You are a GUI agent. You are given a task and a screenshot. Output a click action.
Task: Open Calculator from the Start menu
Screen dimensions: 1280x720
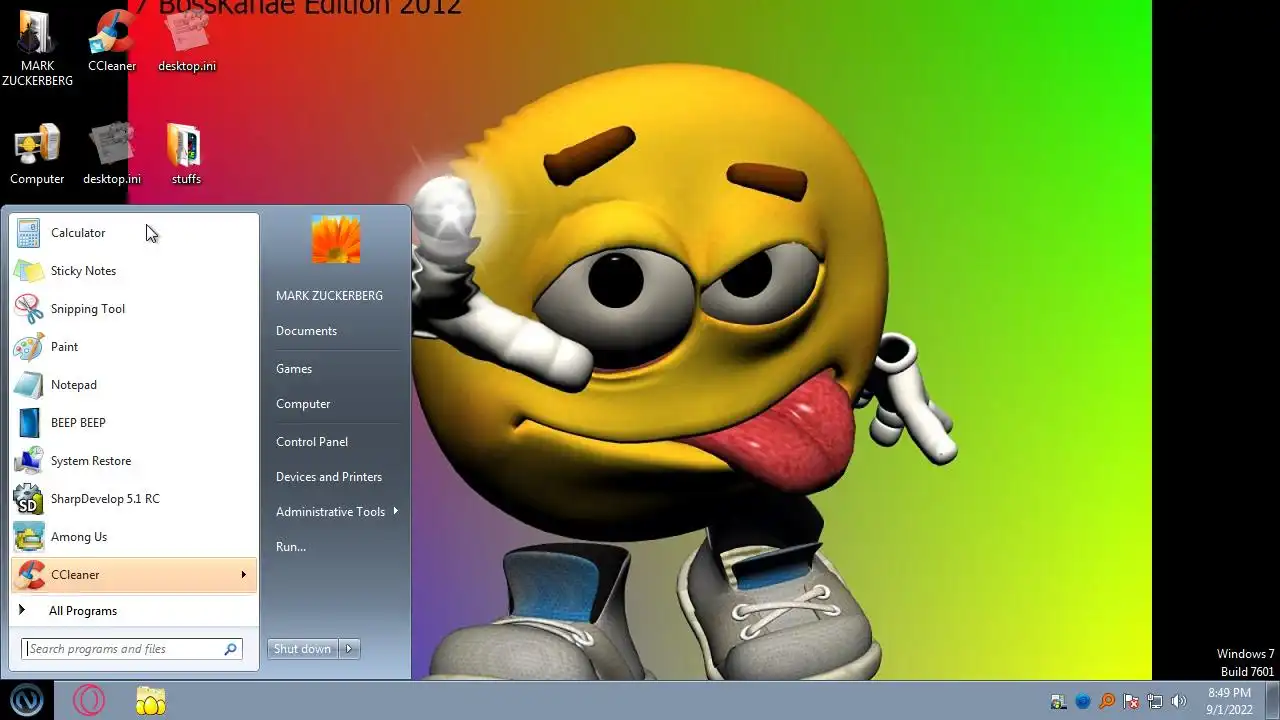click(134, 233)
